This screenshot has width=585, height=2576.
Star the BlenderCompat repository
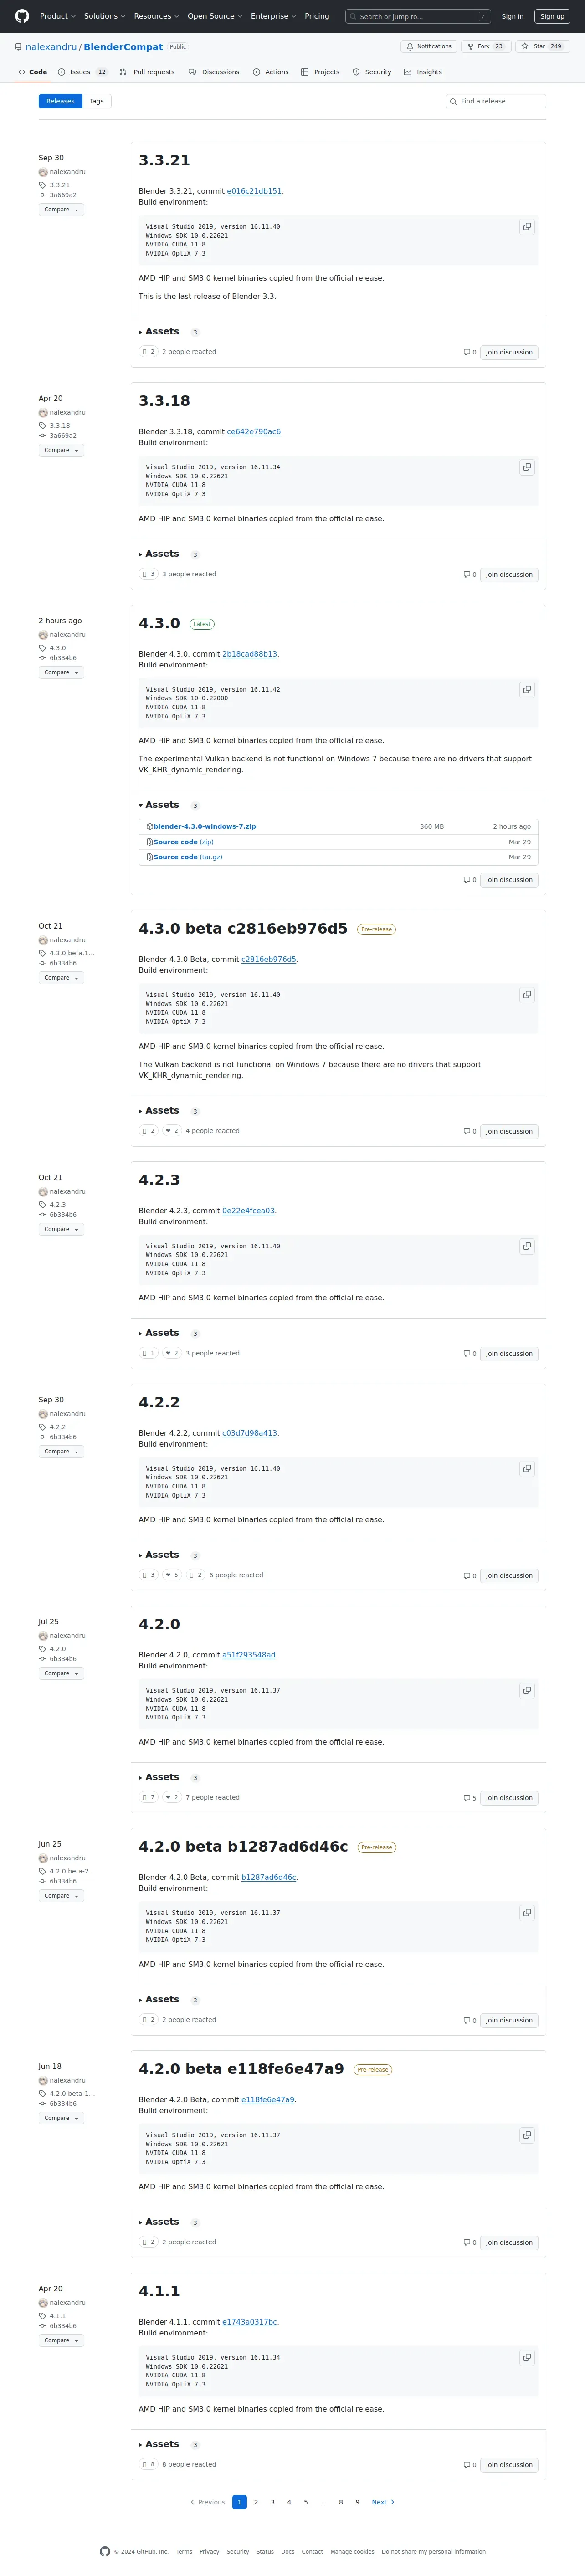[540, 46]
